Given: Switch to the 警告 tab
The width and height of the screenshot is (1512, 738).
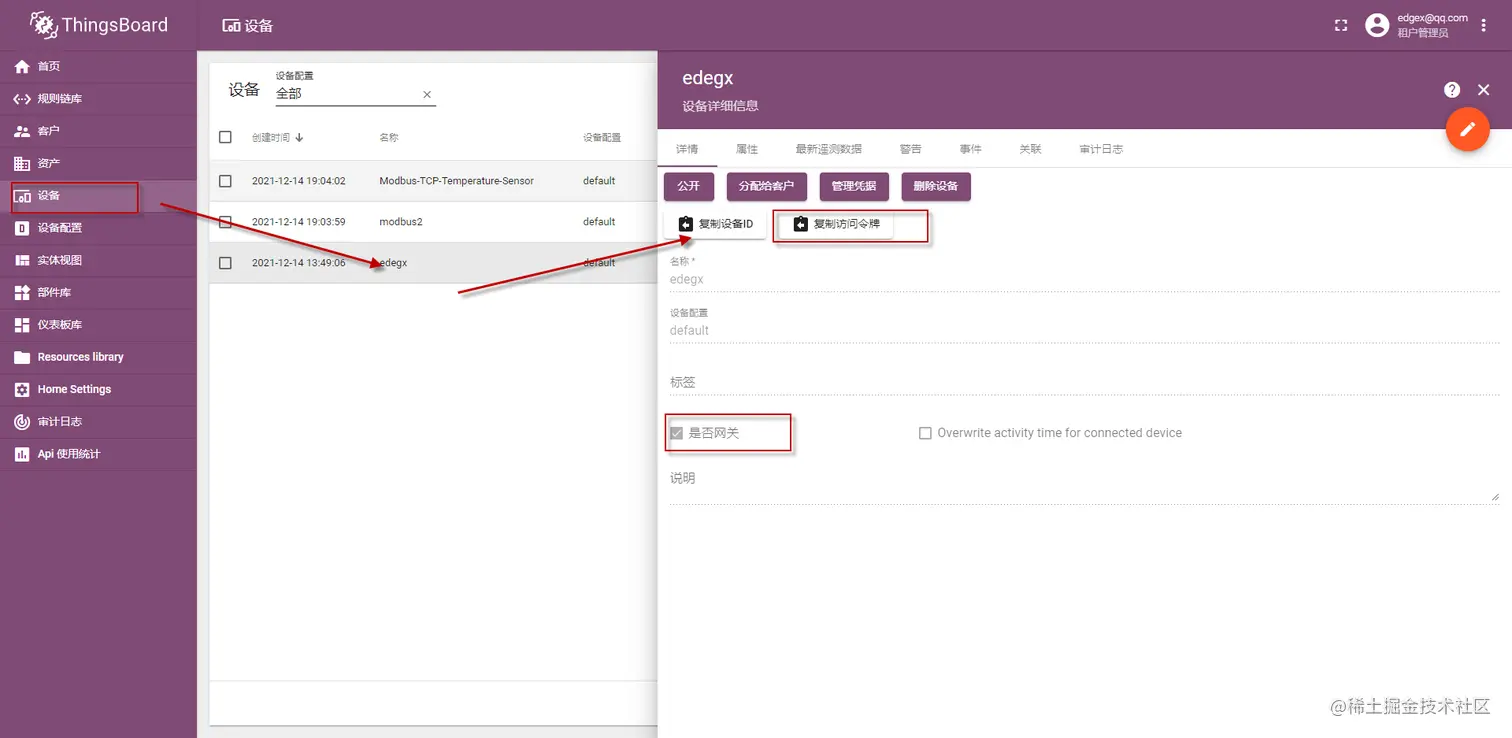Looking at the screenshot, I should (910, 149).
